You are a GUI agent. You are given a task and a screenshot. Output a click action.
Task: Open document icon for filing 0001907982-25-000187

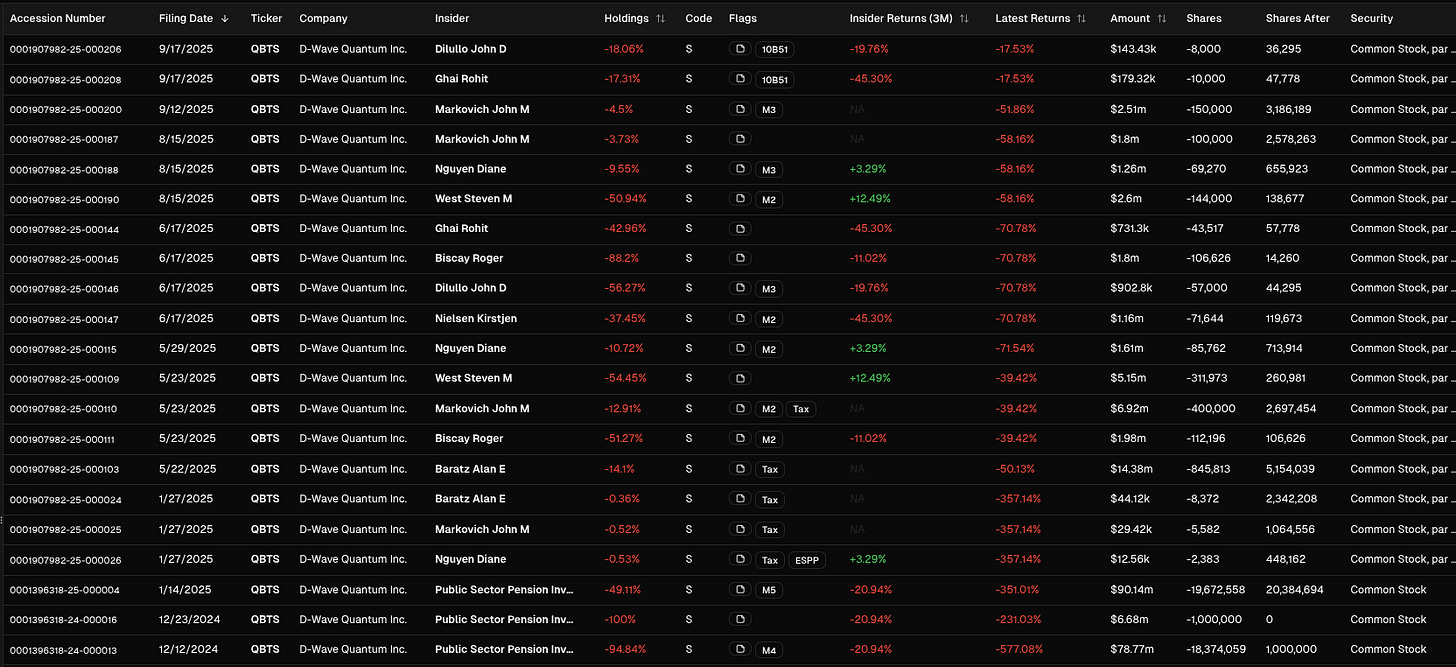[x=740, y=139]
